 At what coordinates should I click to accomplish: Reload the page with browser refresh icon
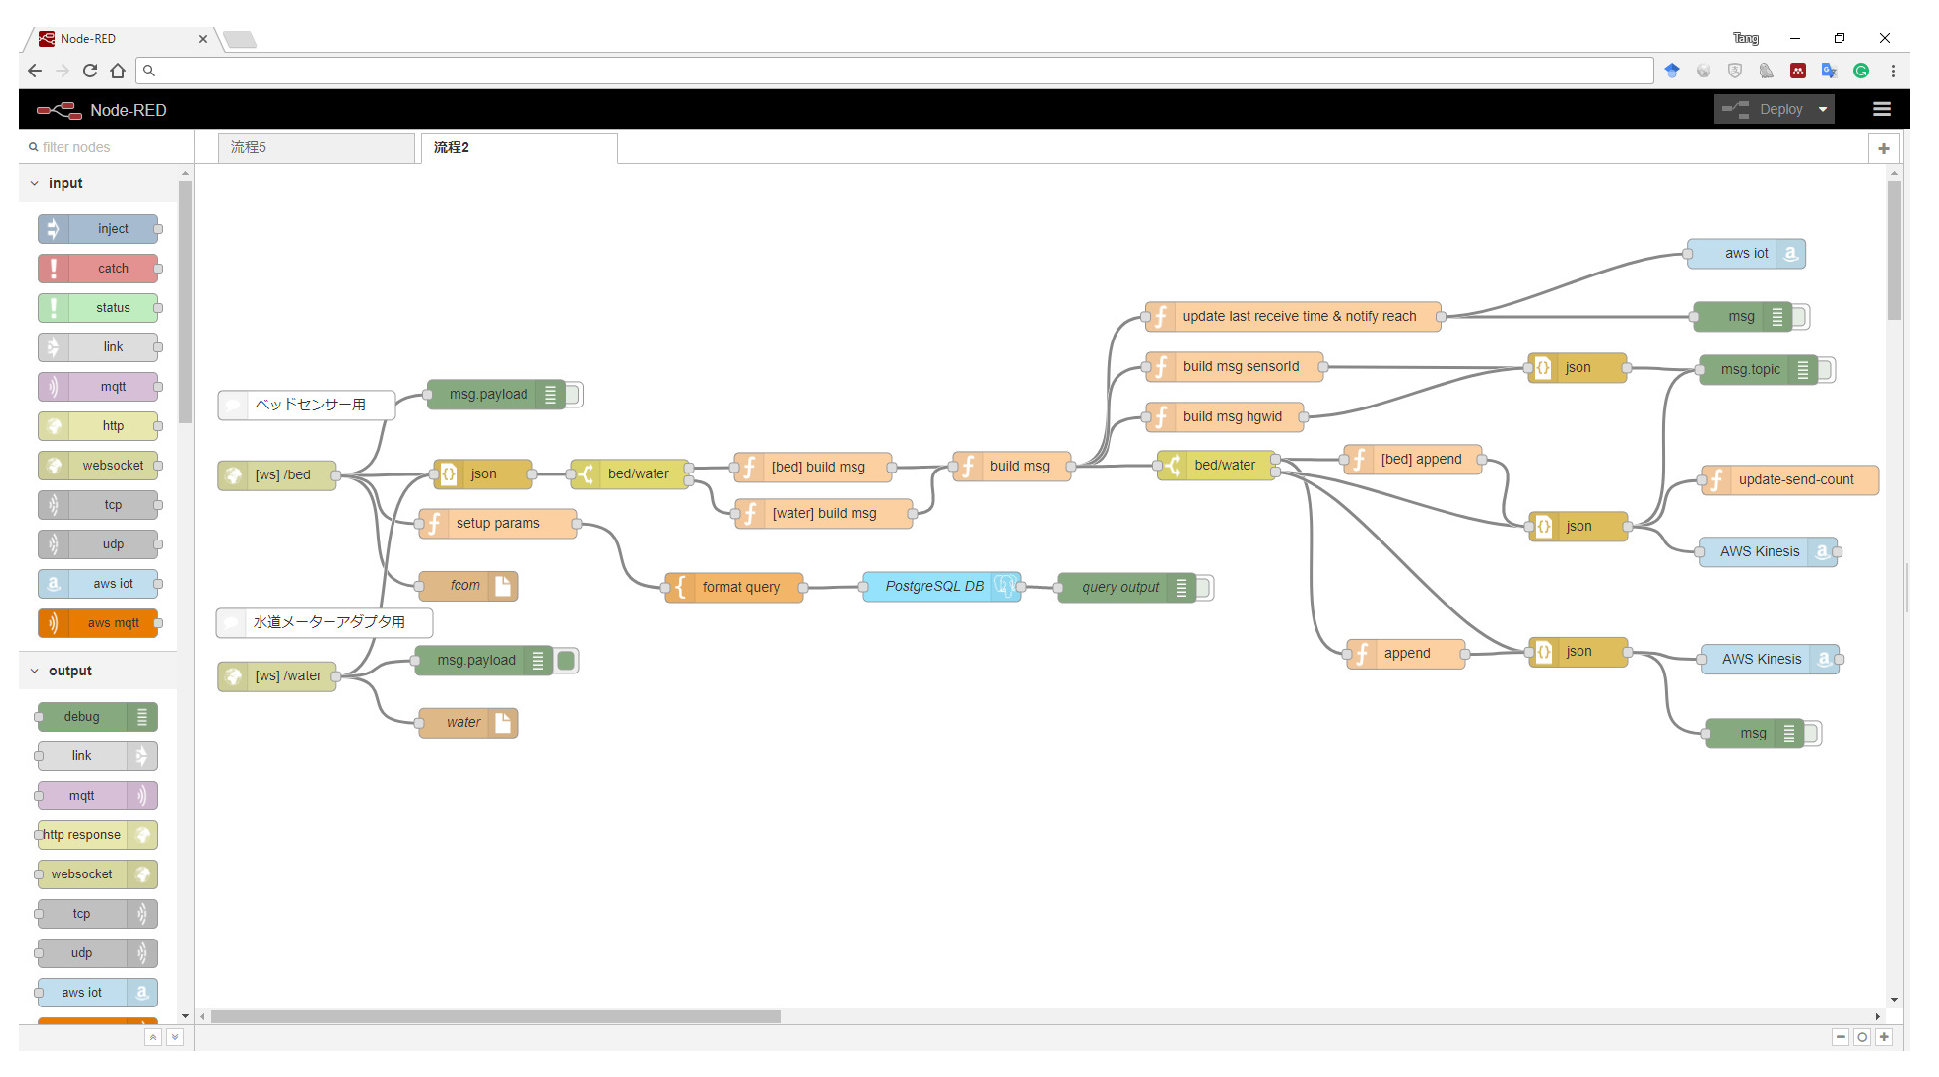pyautogui.click(x=90, y=71)
